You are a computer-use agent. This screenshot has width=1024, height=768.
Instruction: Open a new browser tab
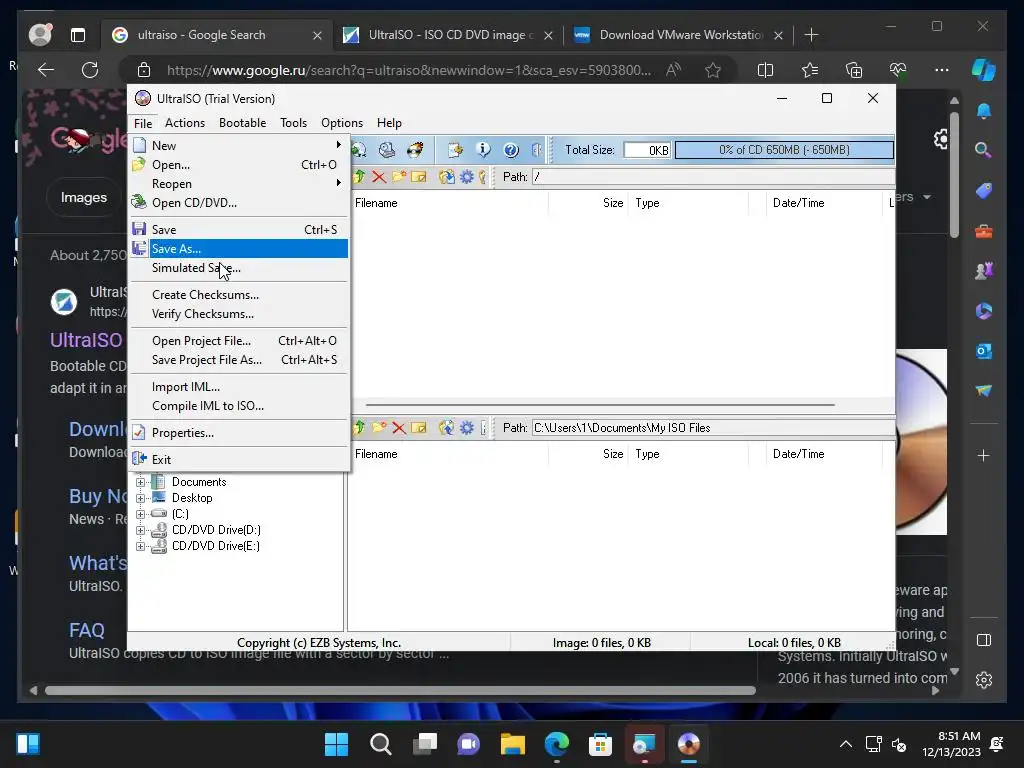[811, 35]
